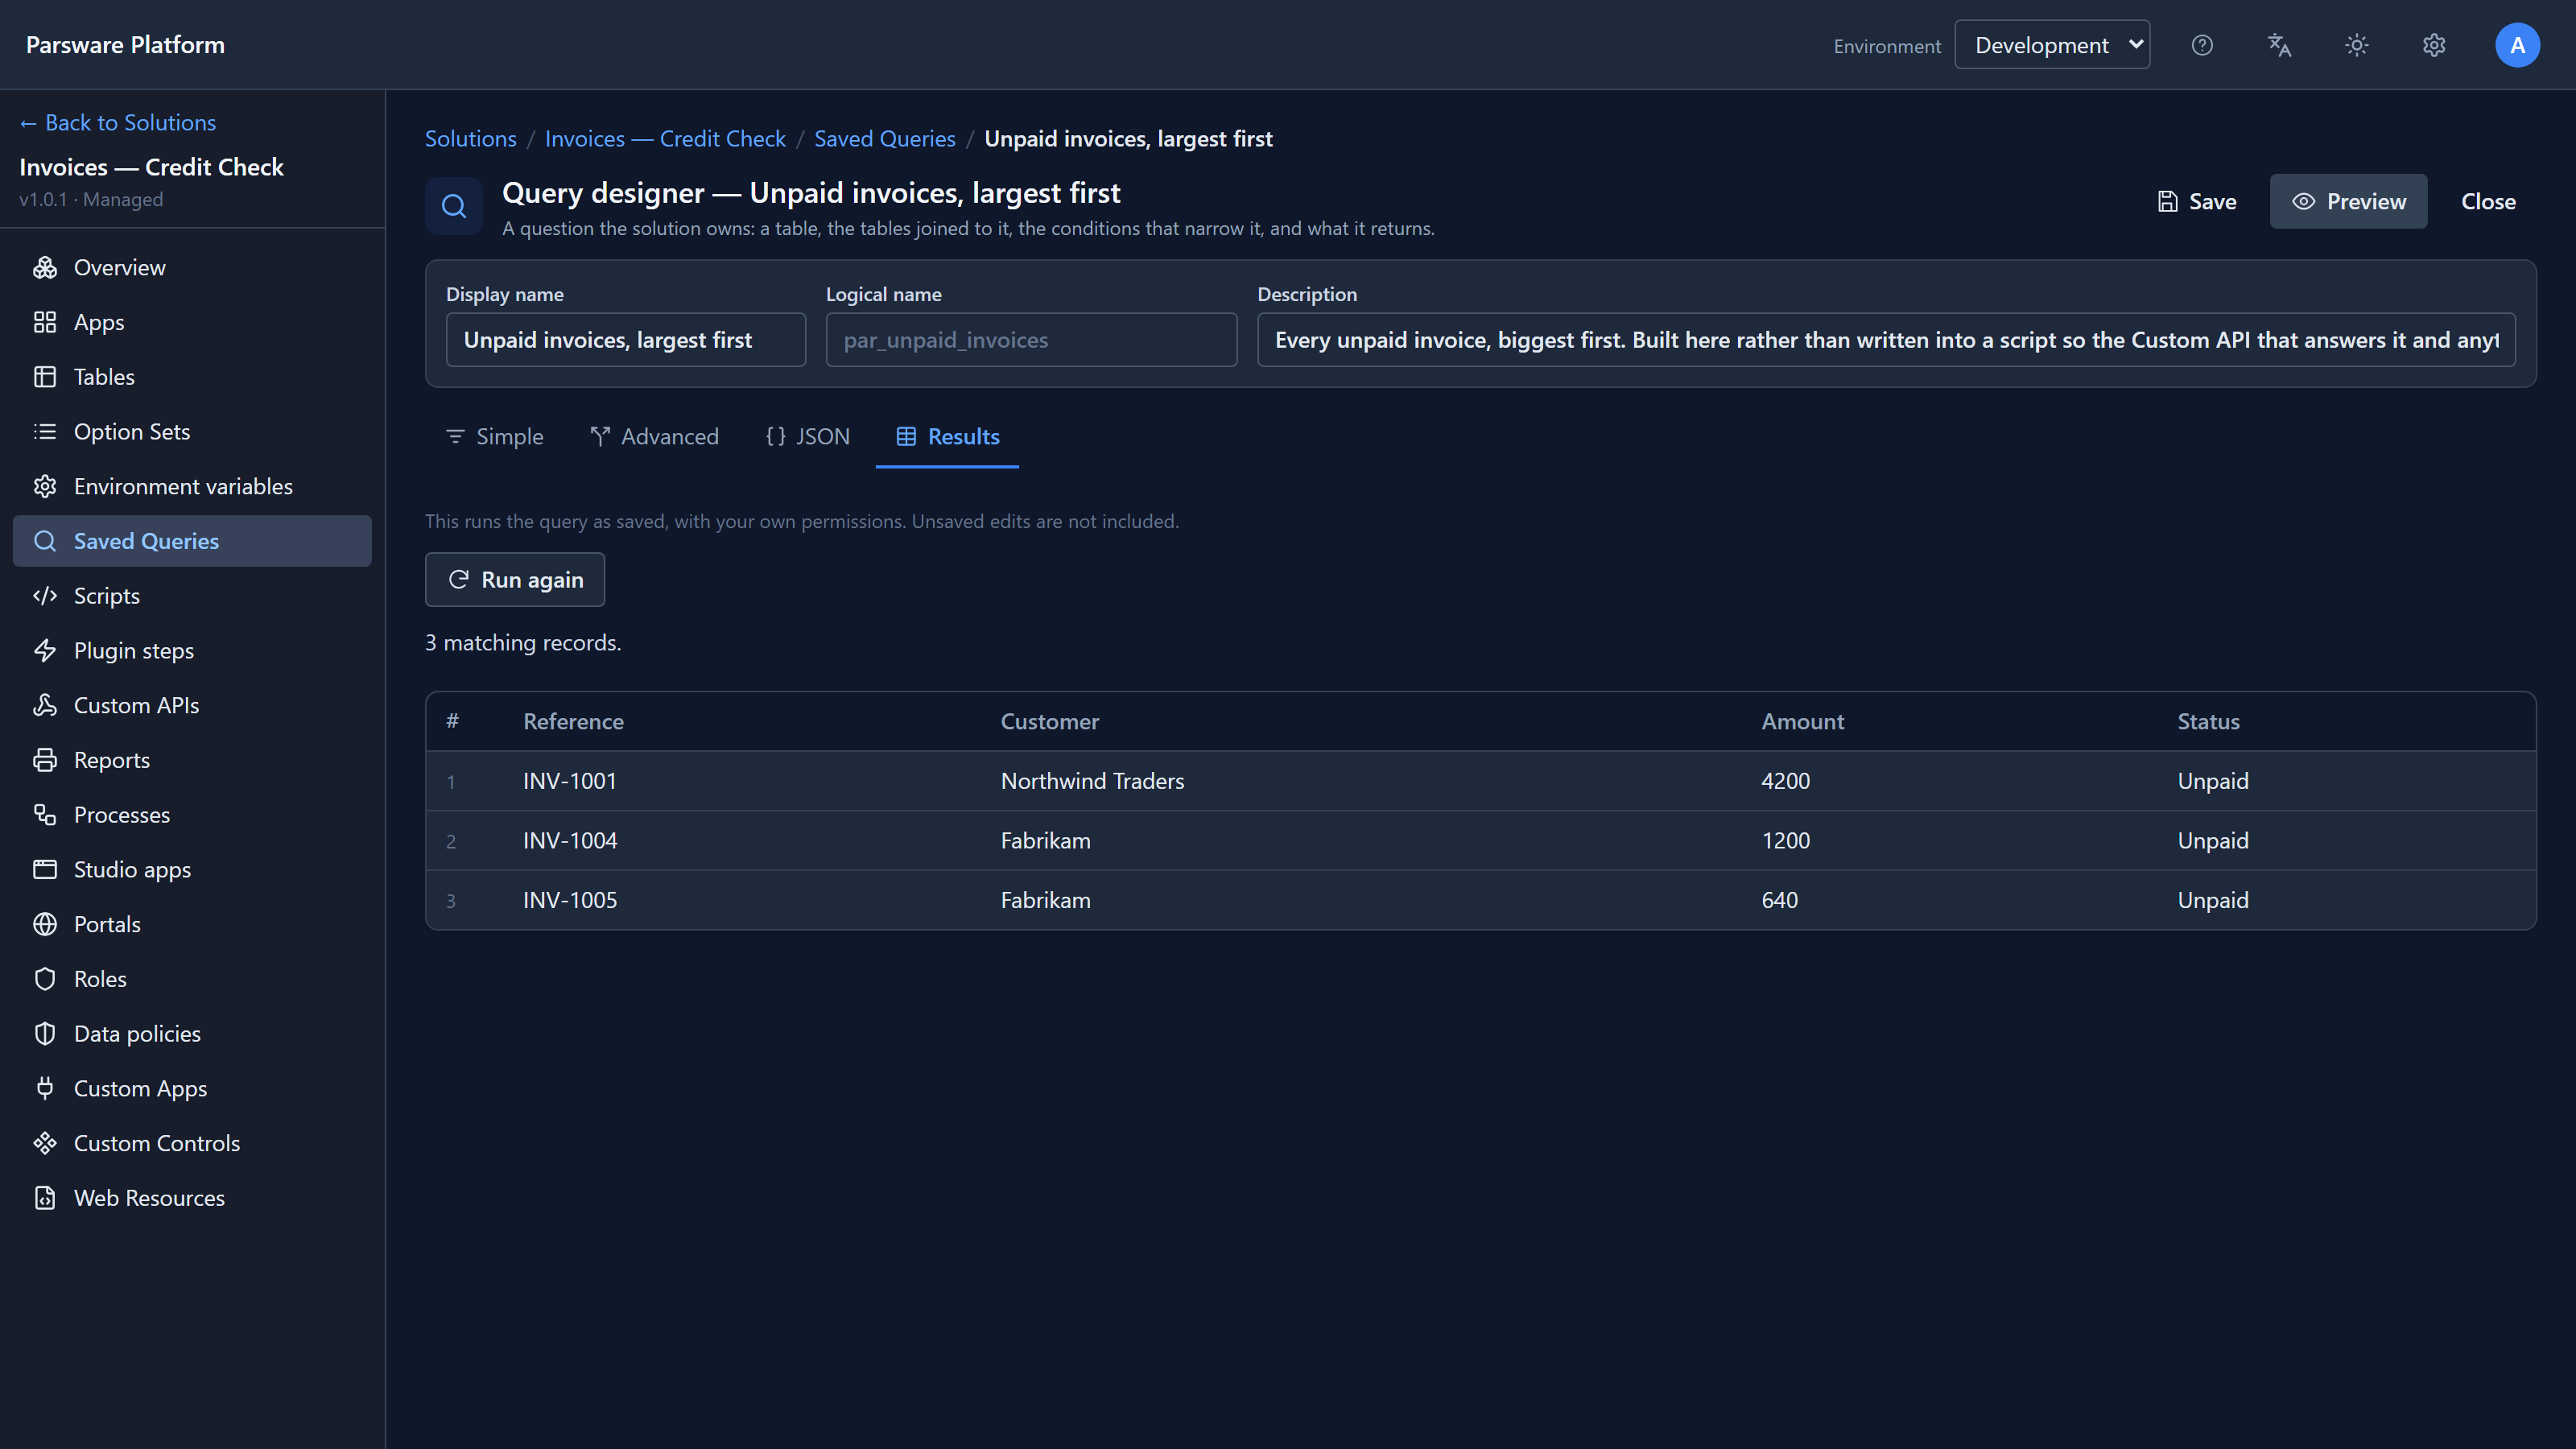Viewport: 2576px width, 1449px height.
Task: Click the Display name input field
Action: pos(626,340)
